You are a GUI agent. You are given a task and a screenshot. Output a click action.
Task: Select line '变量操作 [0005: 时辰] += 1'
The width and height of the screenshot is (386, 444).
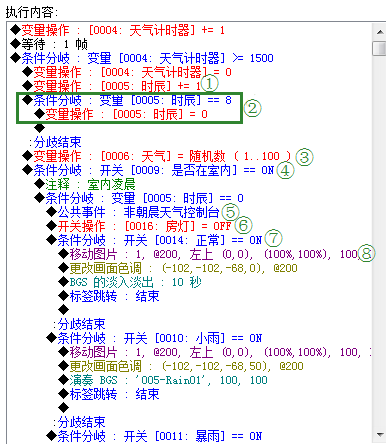(x=112, y=86)
